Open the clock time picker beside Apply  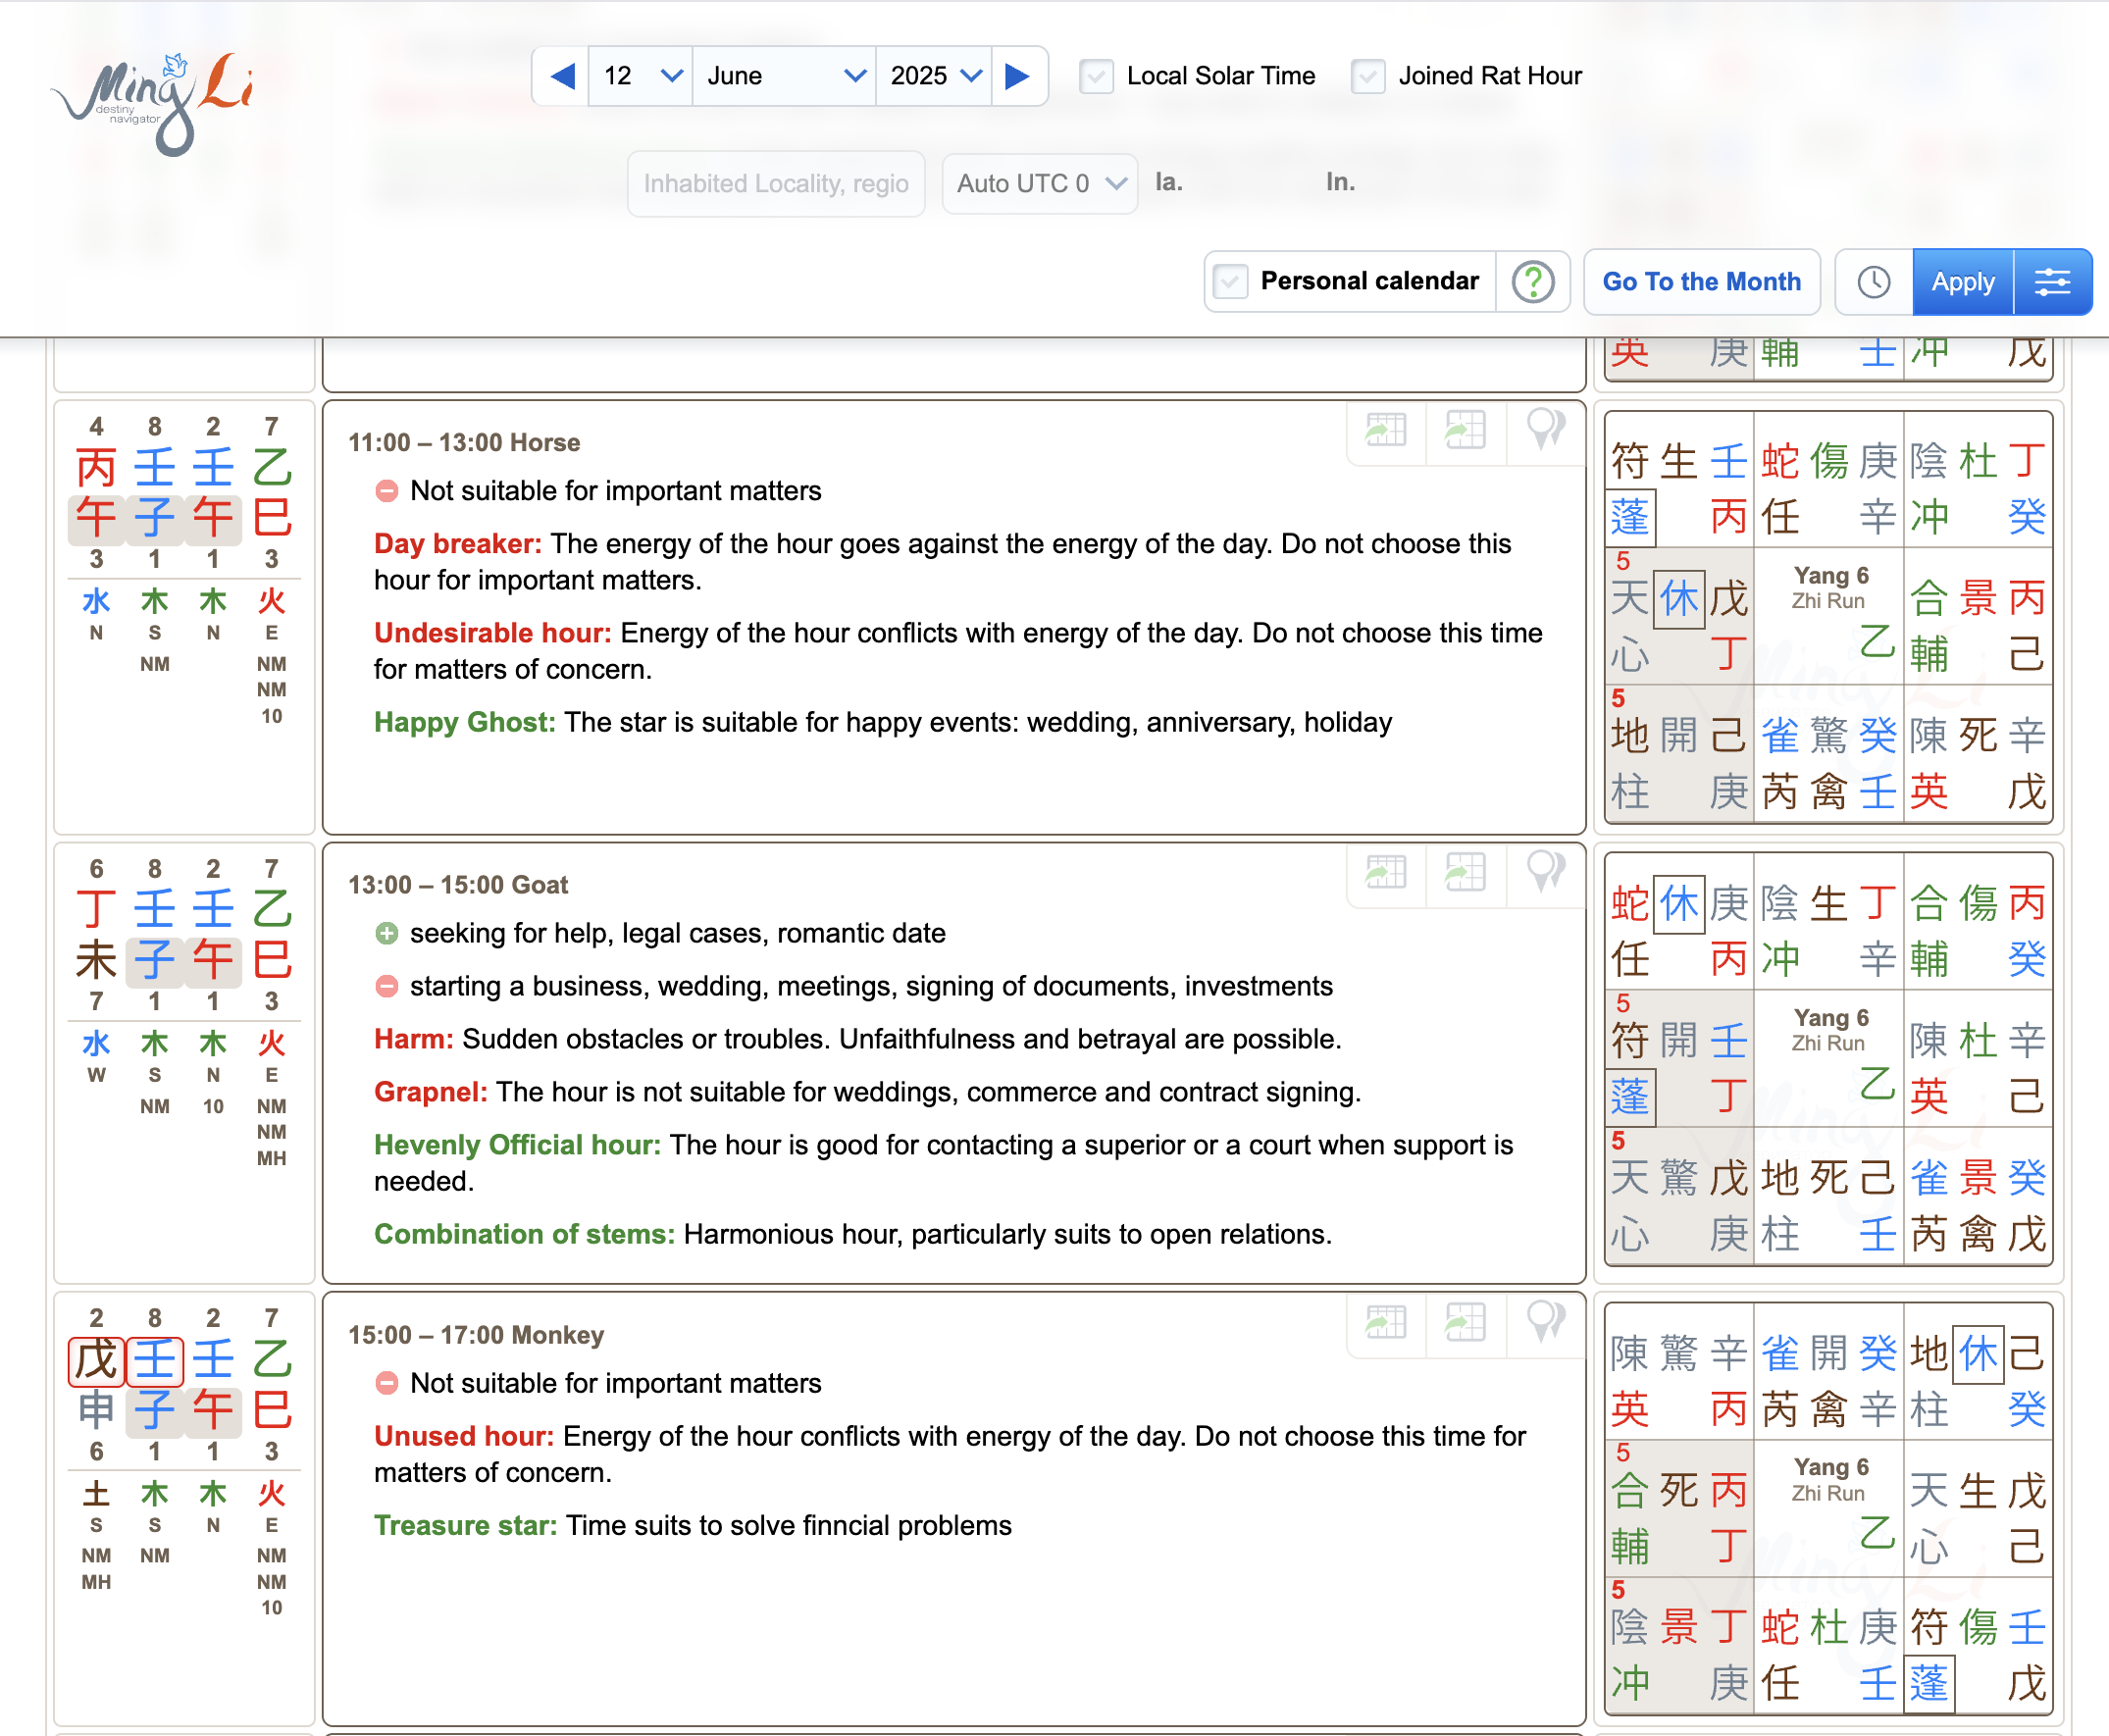tap(1872, 281)
